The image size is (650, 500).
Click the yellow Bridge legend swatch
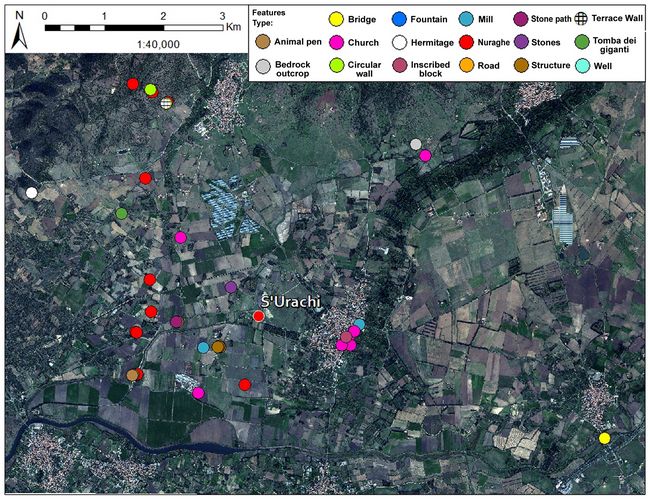pos(336,19)
